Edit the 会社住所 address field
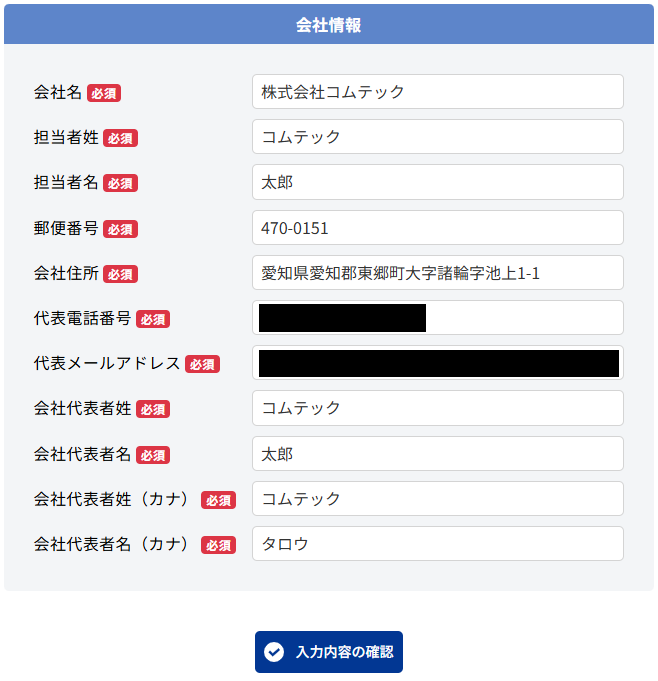The height and width of the screenshot is (681, 658). point(437,273)
